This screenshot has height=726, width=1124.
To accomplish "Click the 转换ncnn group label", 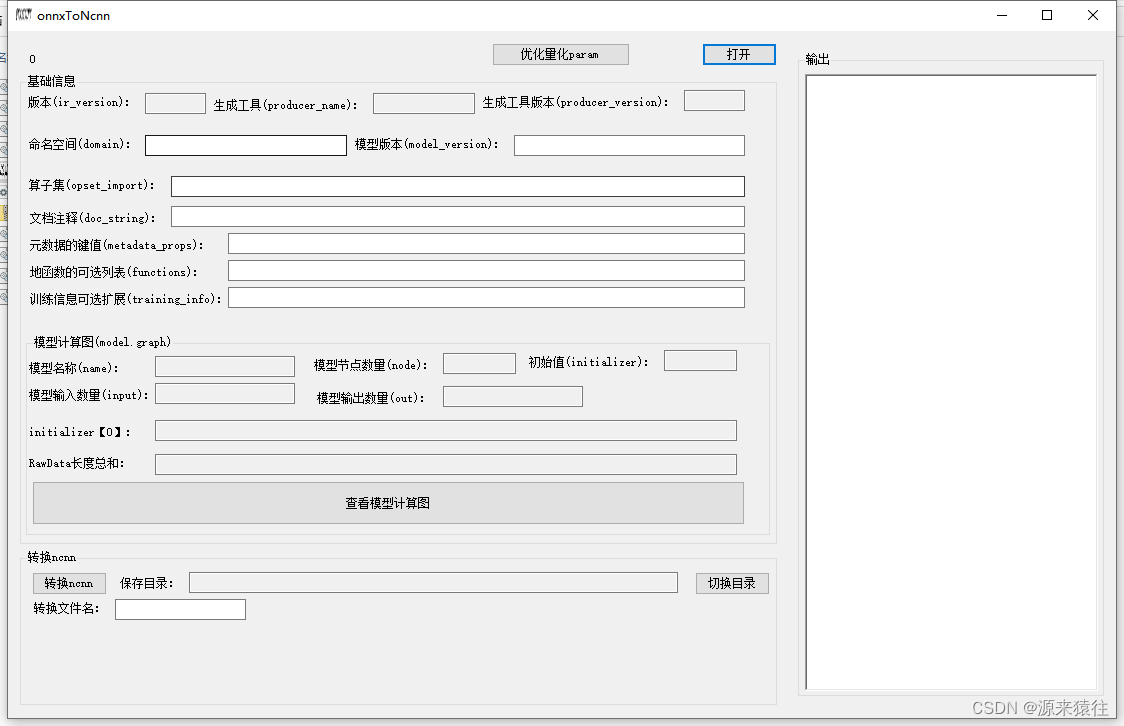I will [x=52, y=557].
